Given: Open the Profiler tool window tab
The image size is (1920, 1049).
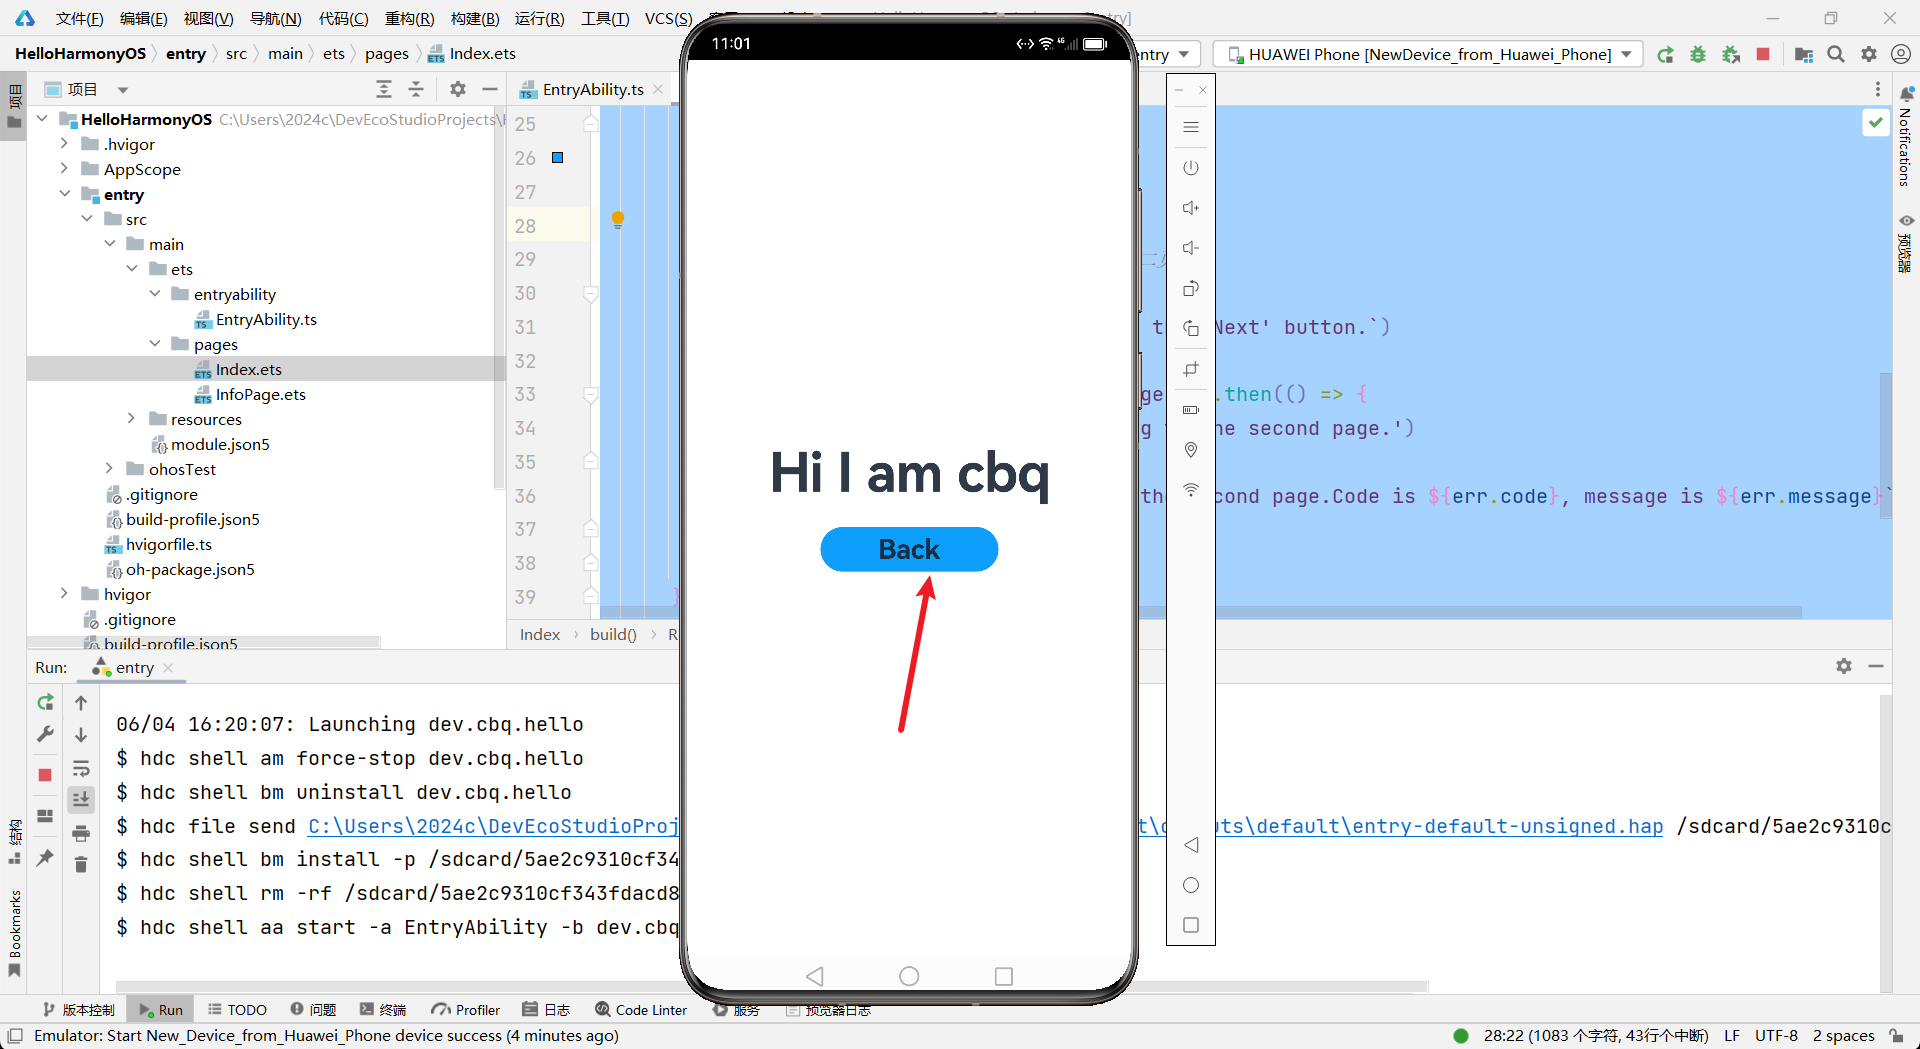Looking at the screenshot, I should [466, 1010].
